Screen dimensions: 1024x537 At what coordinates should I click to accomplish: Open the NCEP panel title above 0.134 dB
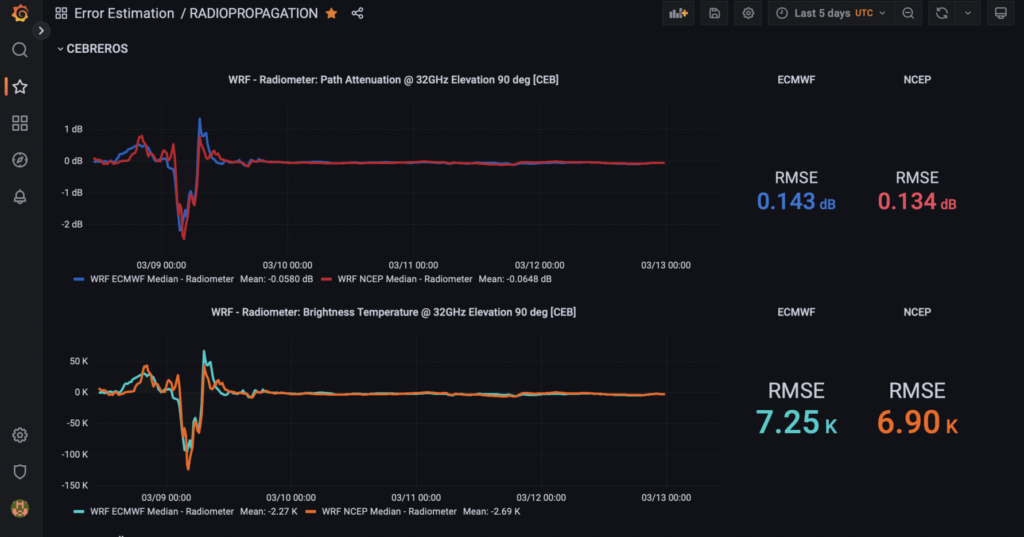click(x=917, y=80)
